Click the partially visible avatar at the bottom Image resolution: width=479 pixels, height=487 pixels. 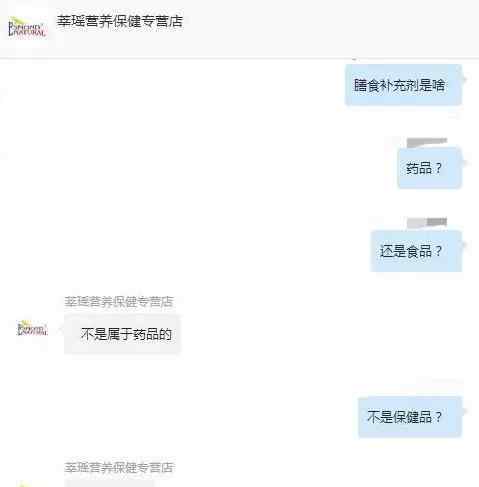coord(32,484)
